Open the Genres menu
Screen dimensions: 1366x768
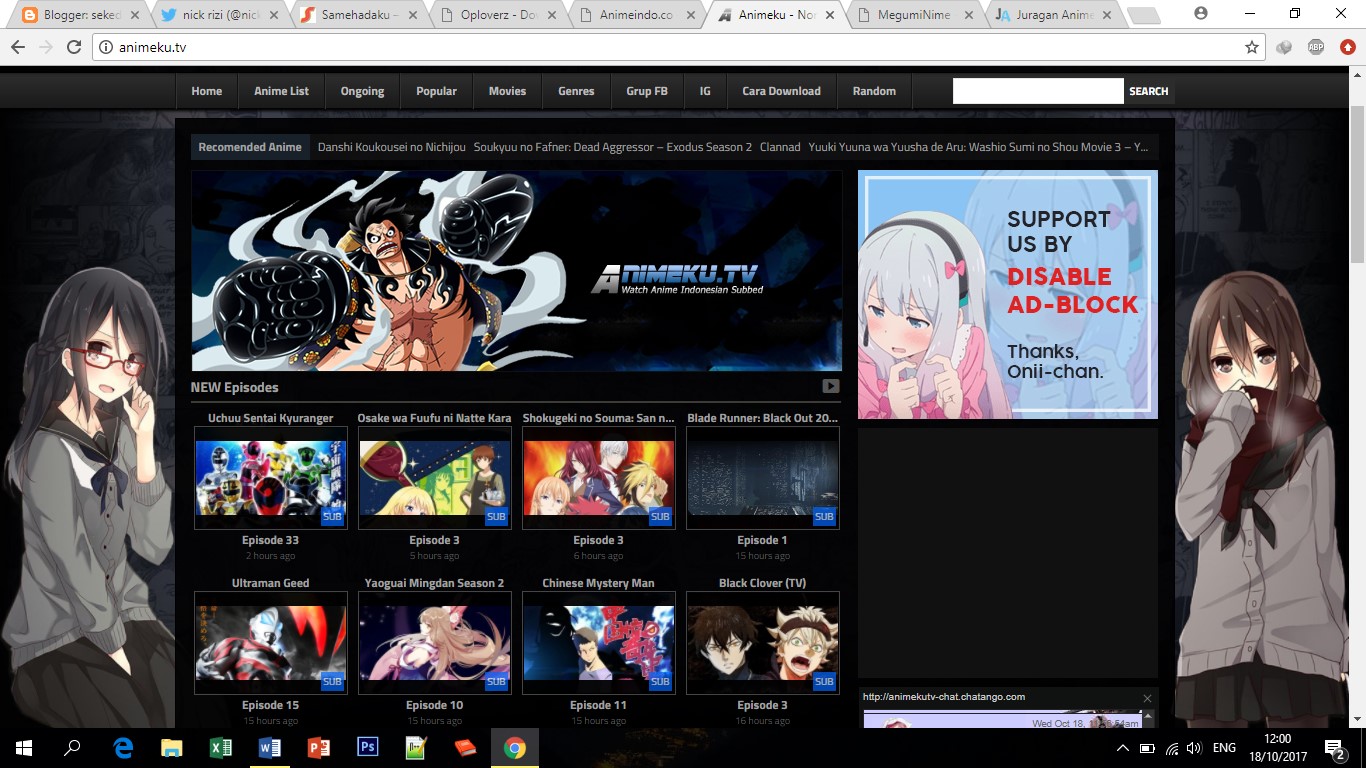(x=576, y=91)
